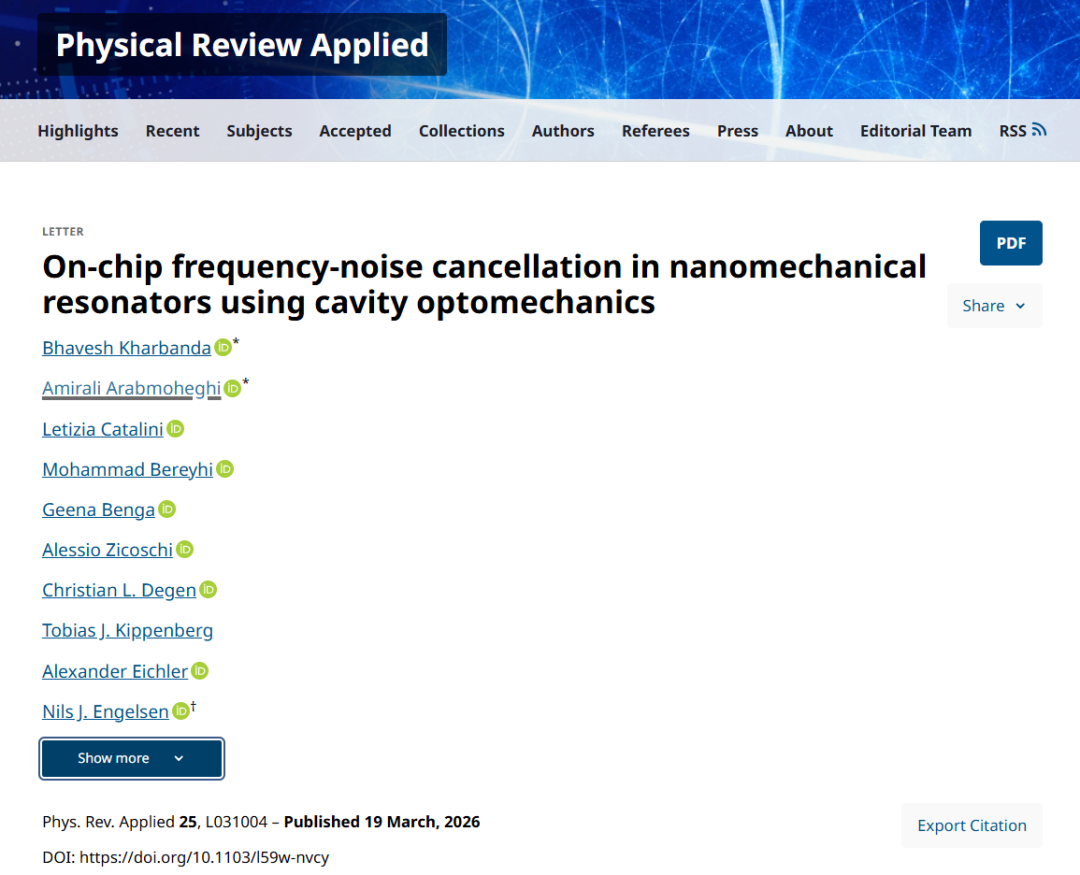This screenshot has height=875, width=1080.
Task: Open Geena Benga's ORCID profile icon
Action: pyautogui.click(x=167, y=509)
